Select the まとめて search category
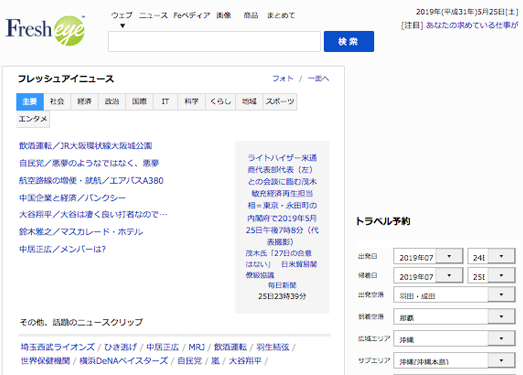Viewport: 523px width, 375px height. click(x=281, y=15)
